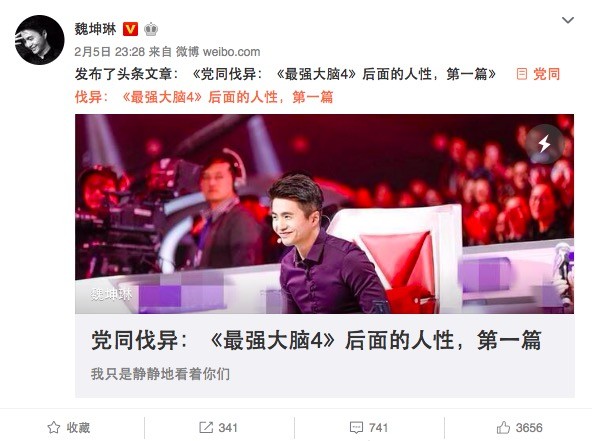Click the username 魏坤琳

coord(96,29)
